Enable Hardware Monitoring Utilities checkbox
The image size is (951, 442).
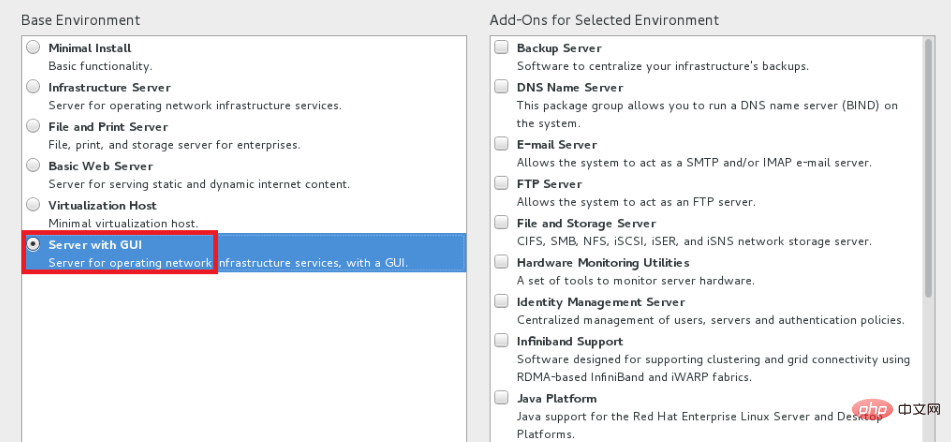pos(501,262)
